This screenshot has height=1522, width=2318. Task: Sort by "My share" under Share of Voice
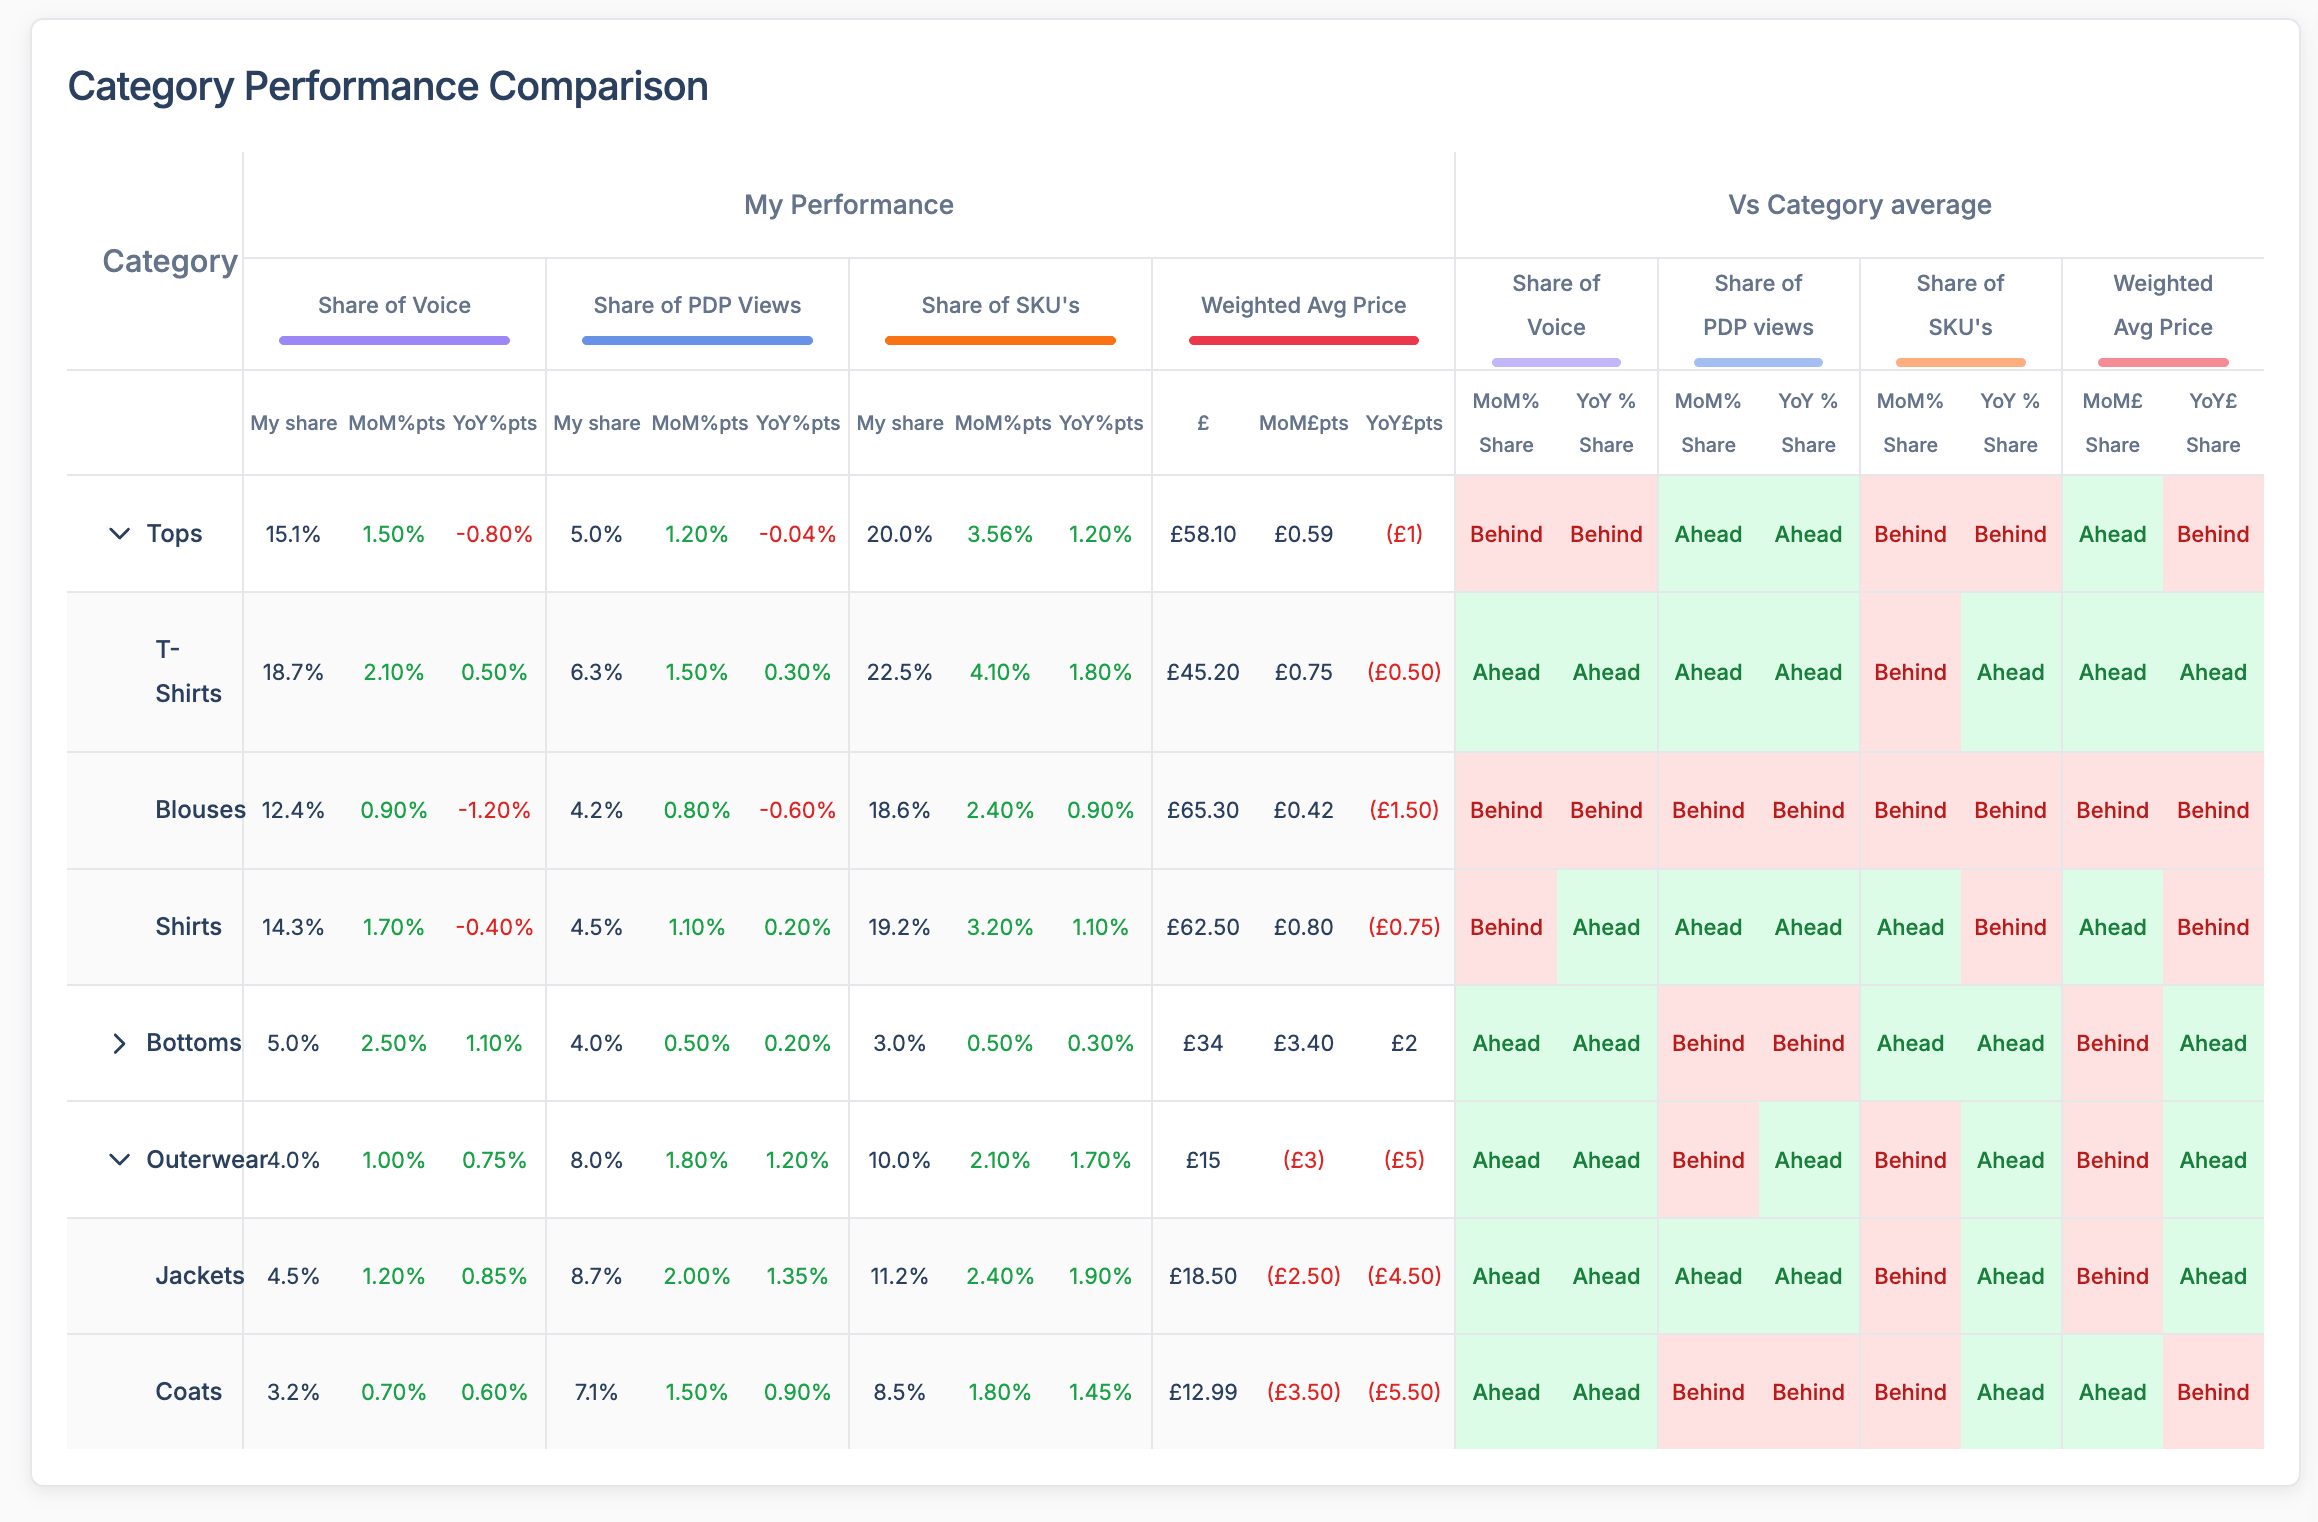pyautogui.click(x=292, y=423)
